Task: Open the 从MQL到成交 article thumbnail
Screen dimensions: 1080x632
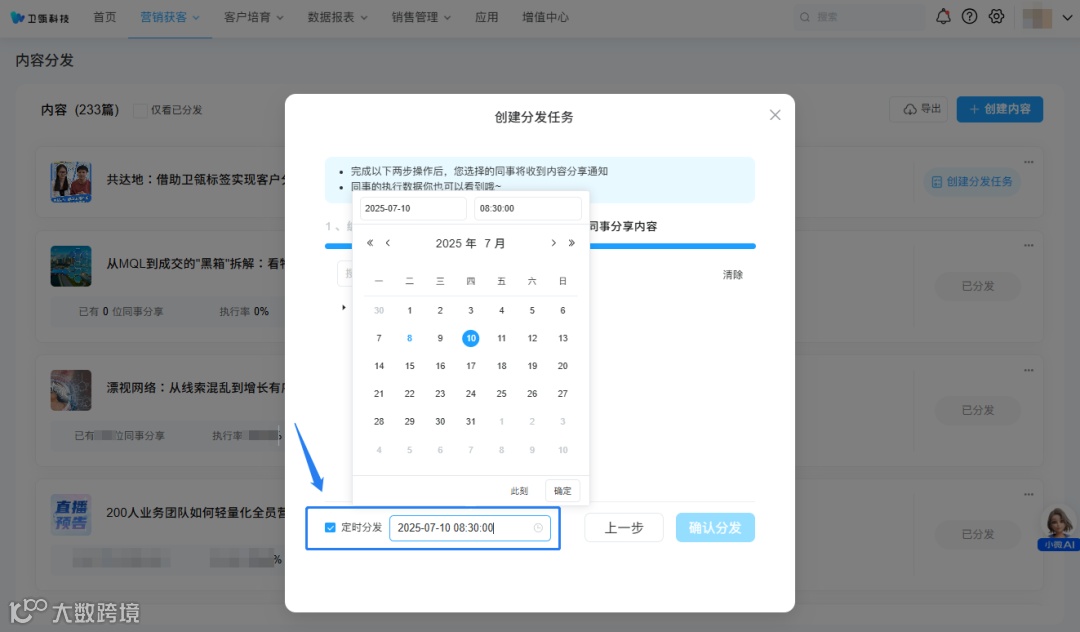Action: [x=71, y=266]
